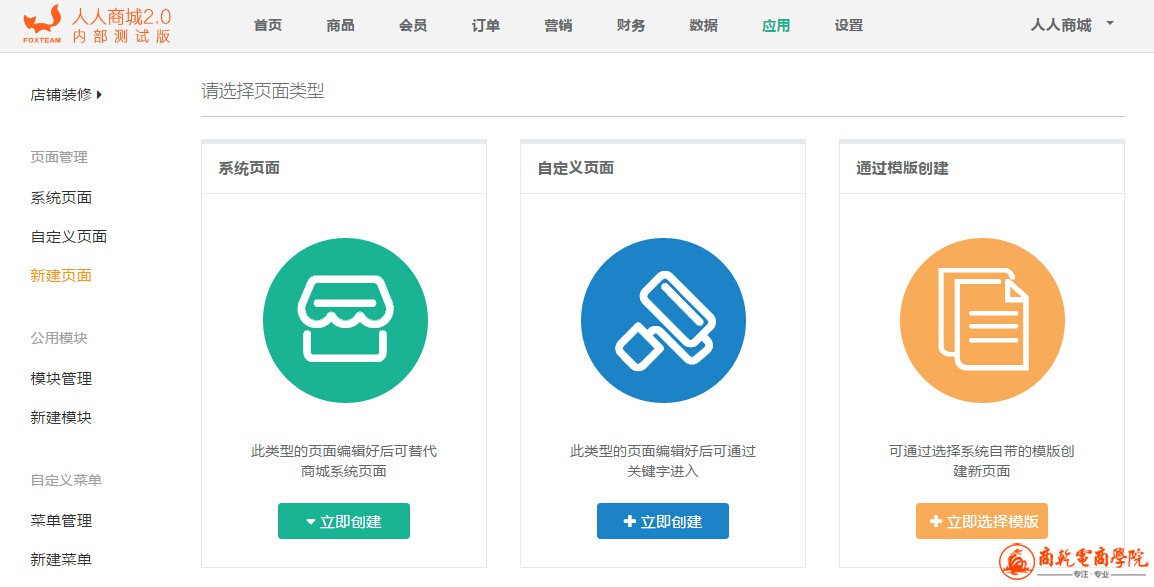
Task: Click the green storefront icon circle
Action: [344, 320]
